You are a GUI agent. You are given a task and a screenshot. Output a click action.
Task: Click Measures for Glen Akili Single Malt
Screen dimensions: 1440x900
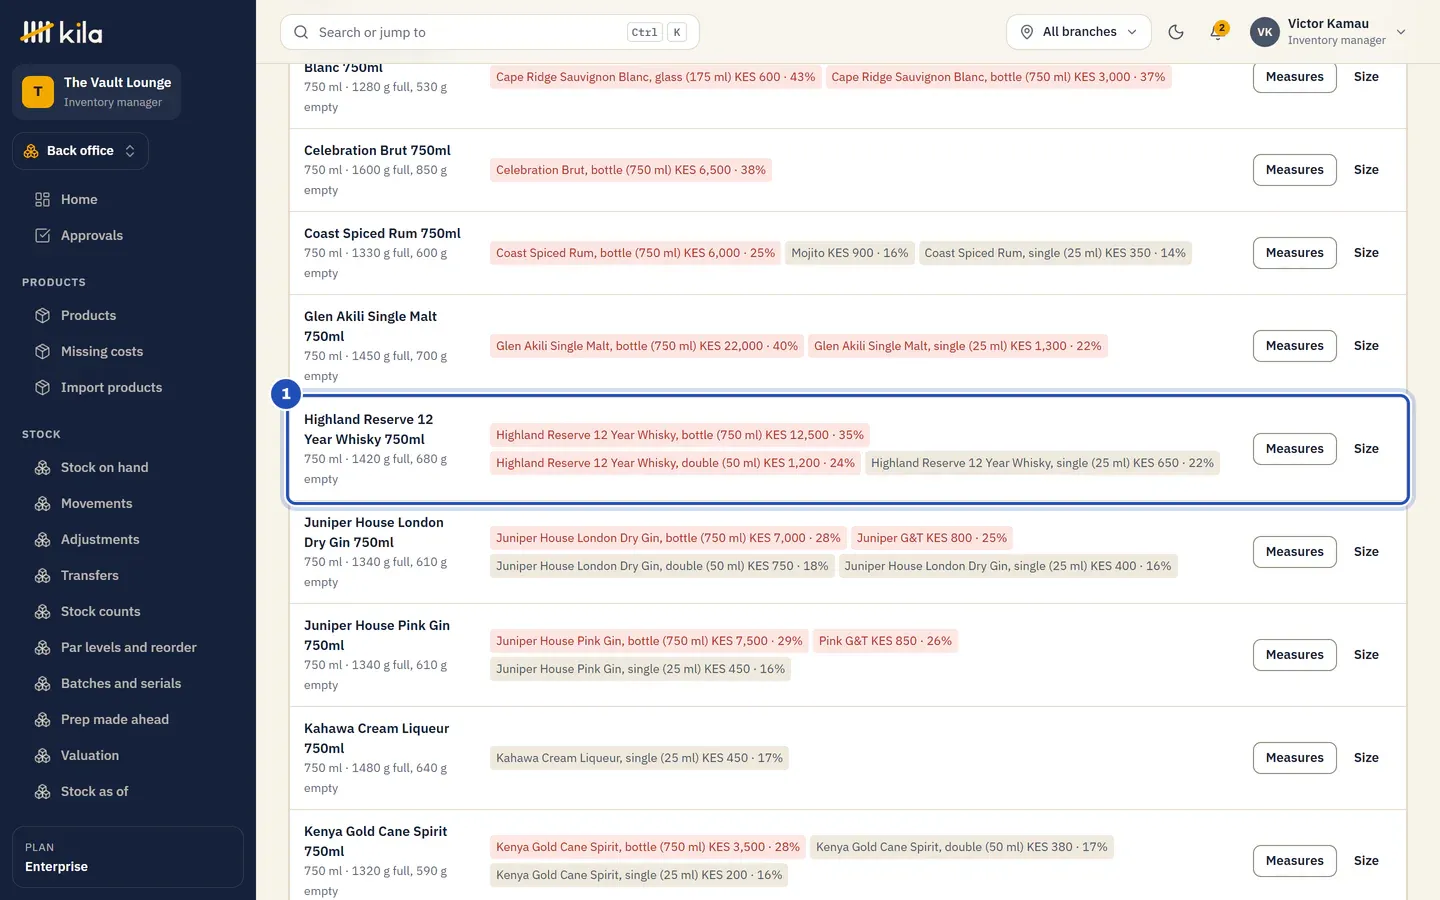(x=1294, y=346)
